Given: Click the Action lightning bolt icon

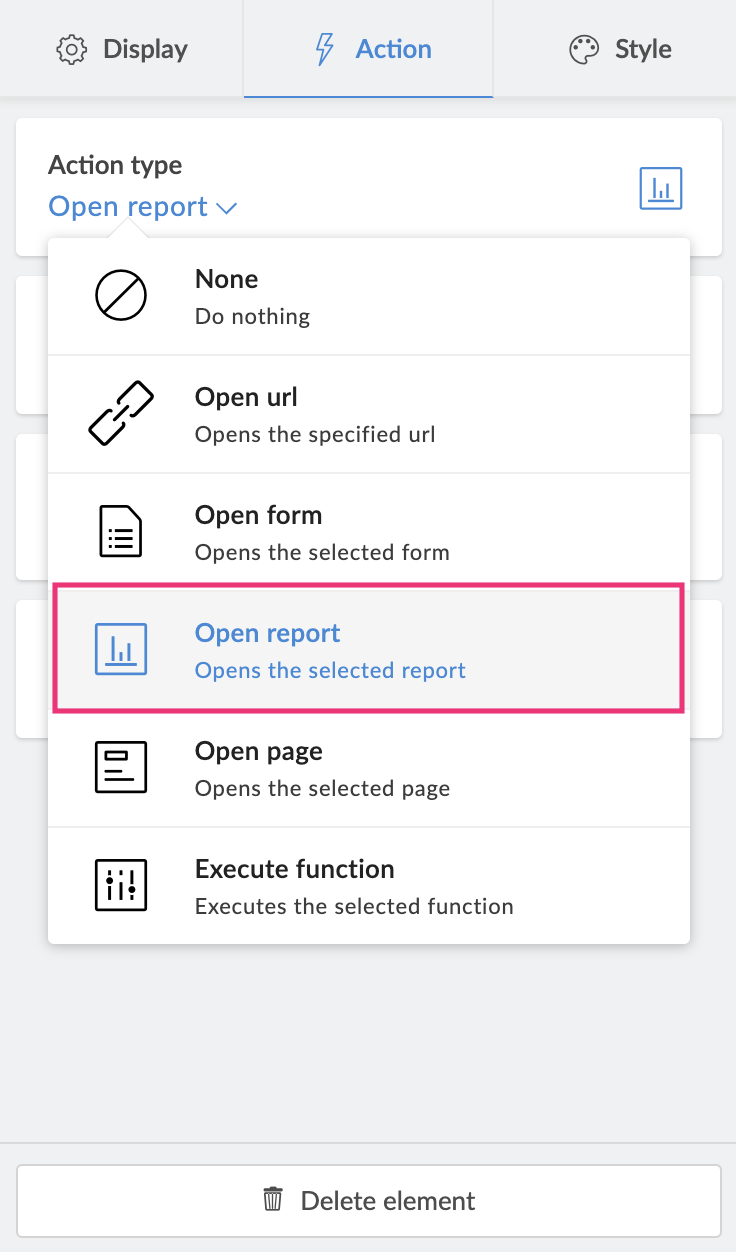Looking at the screenshot, I should point(324,49).
